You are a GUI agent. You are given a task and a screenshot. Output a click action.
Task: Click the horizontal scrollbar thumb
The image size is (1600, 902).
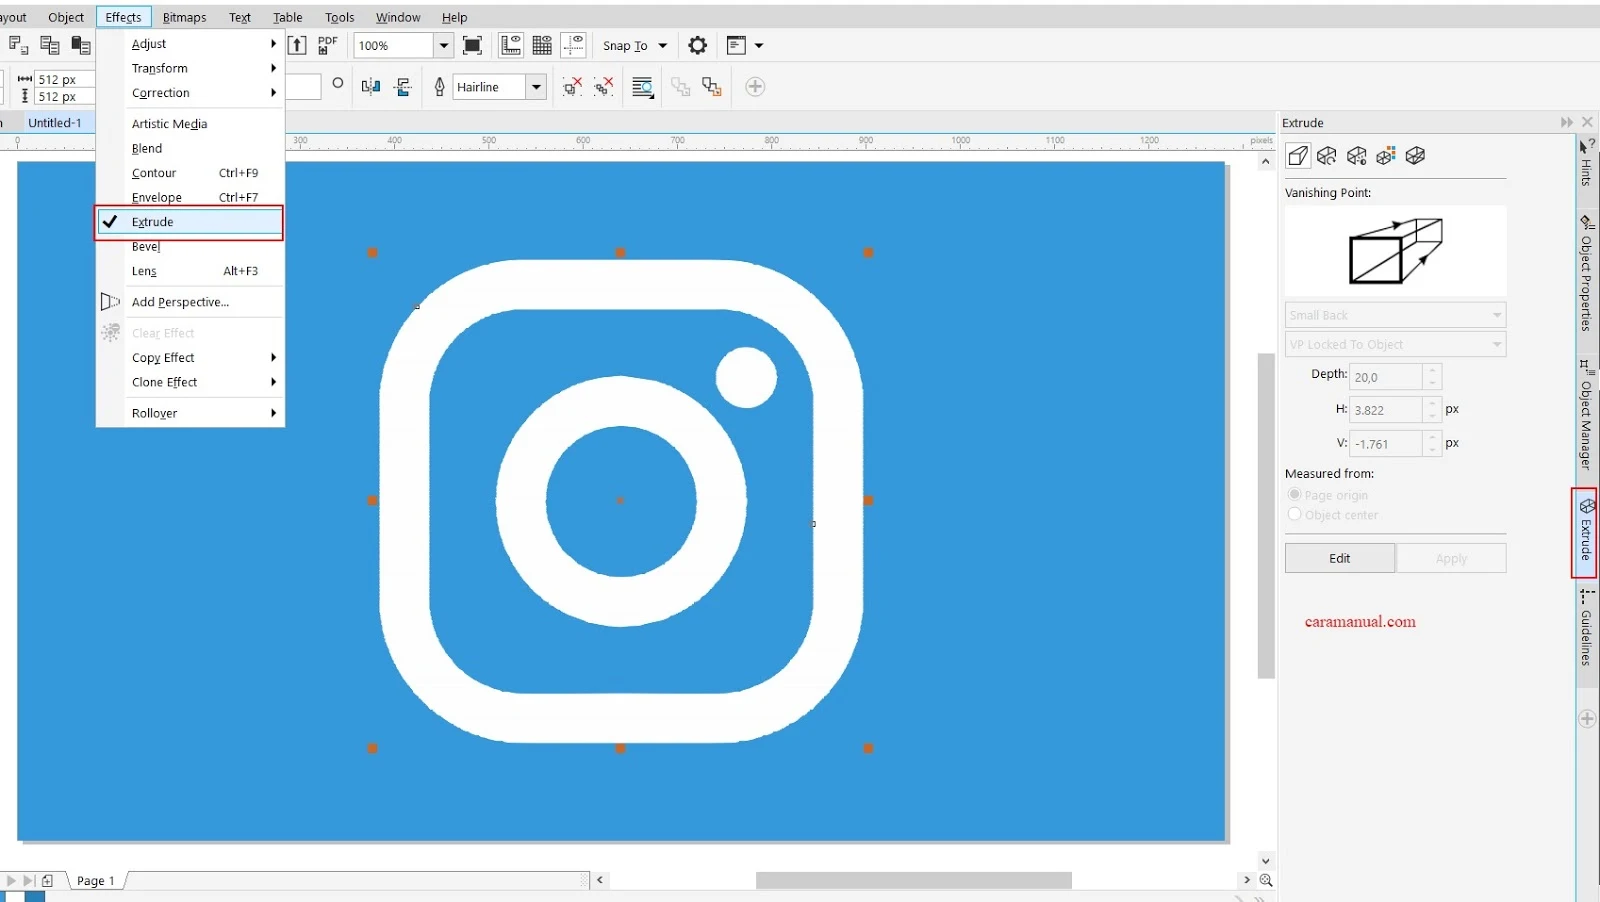pyautogui.click(x=914, y=880)
